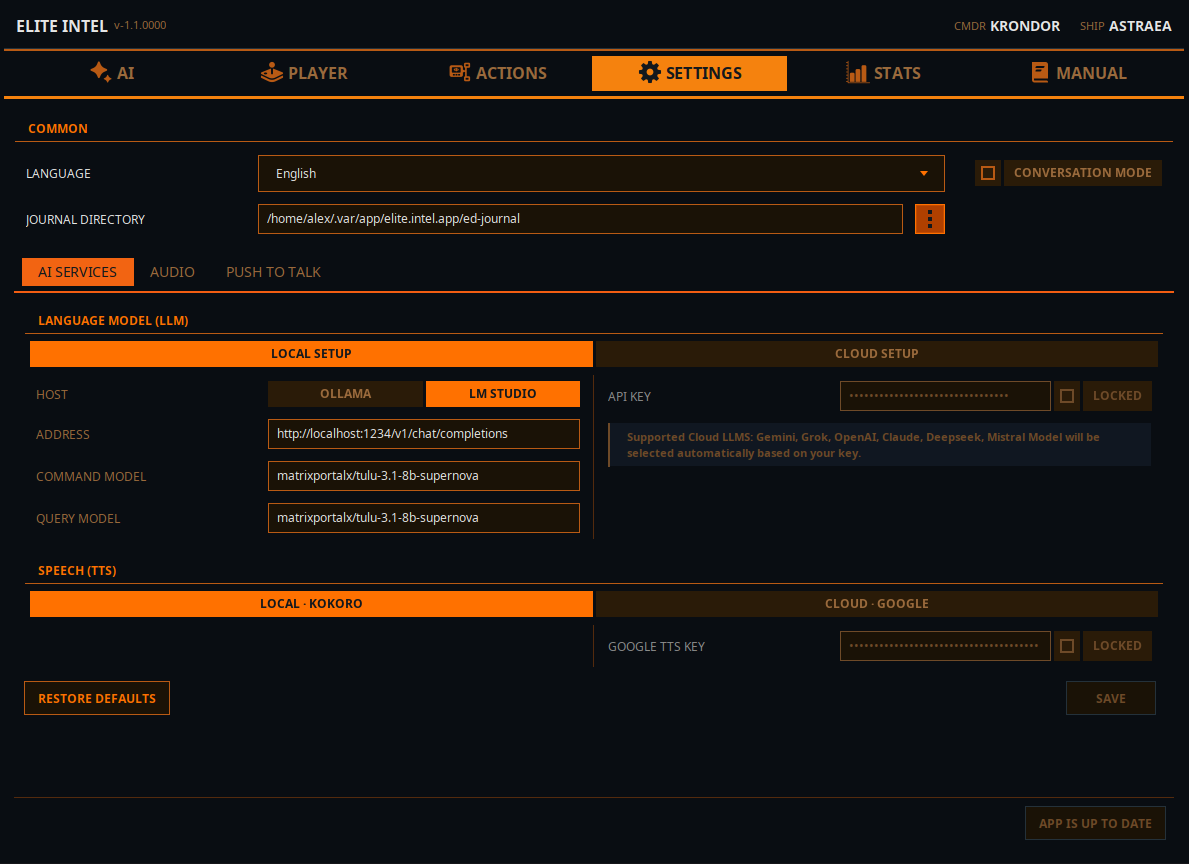Choose Cloud Google speech option
Viewport: 1189px width, 864px height.
[877, 604]
